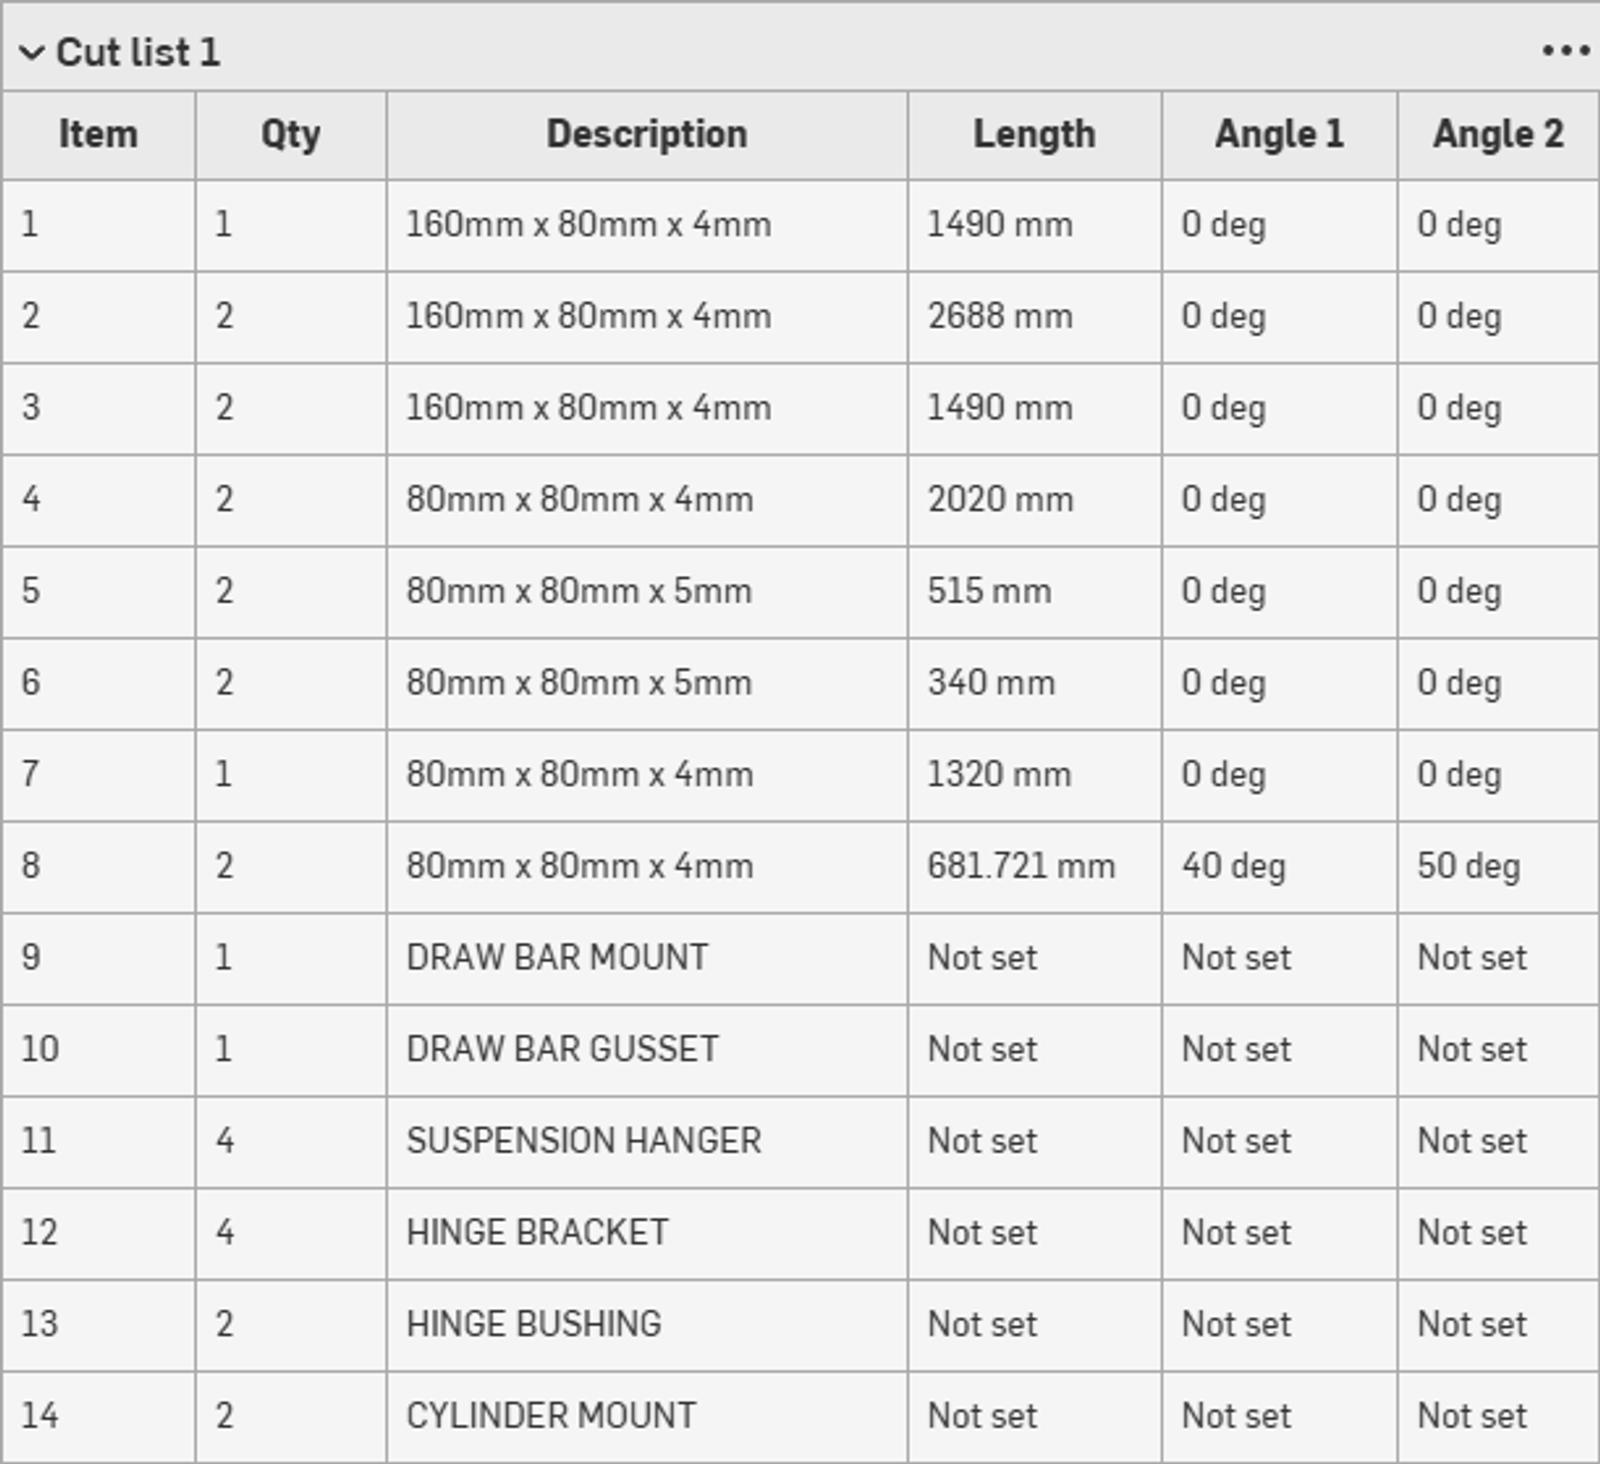Select the SUSPENSION HANGER description cell
This screenshot has width=1600, height=1464.
pos(584,1140)
